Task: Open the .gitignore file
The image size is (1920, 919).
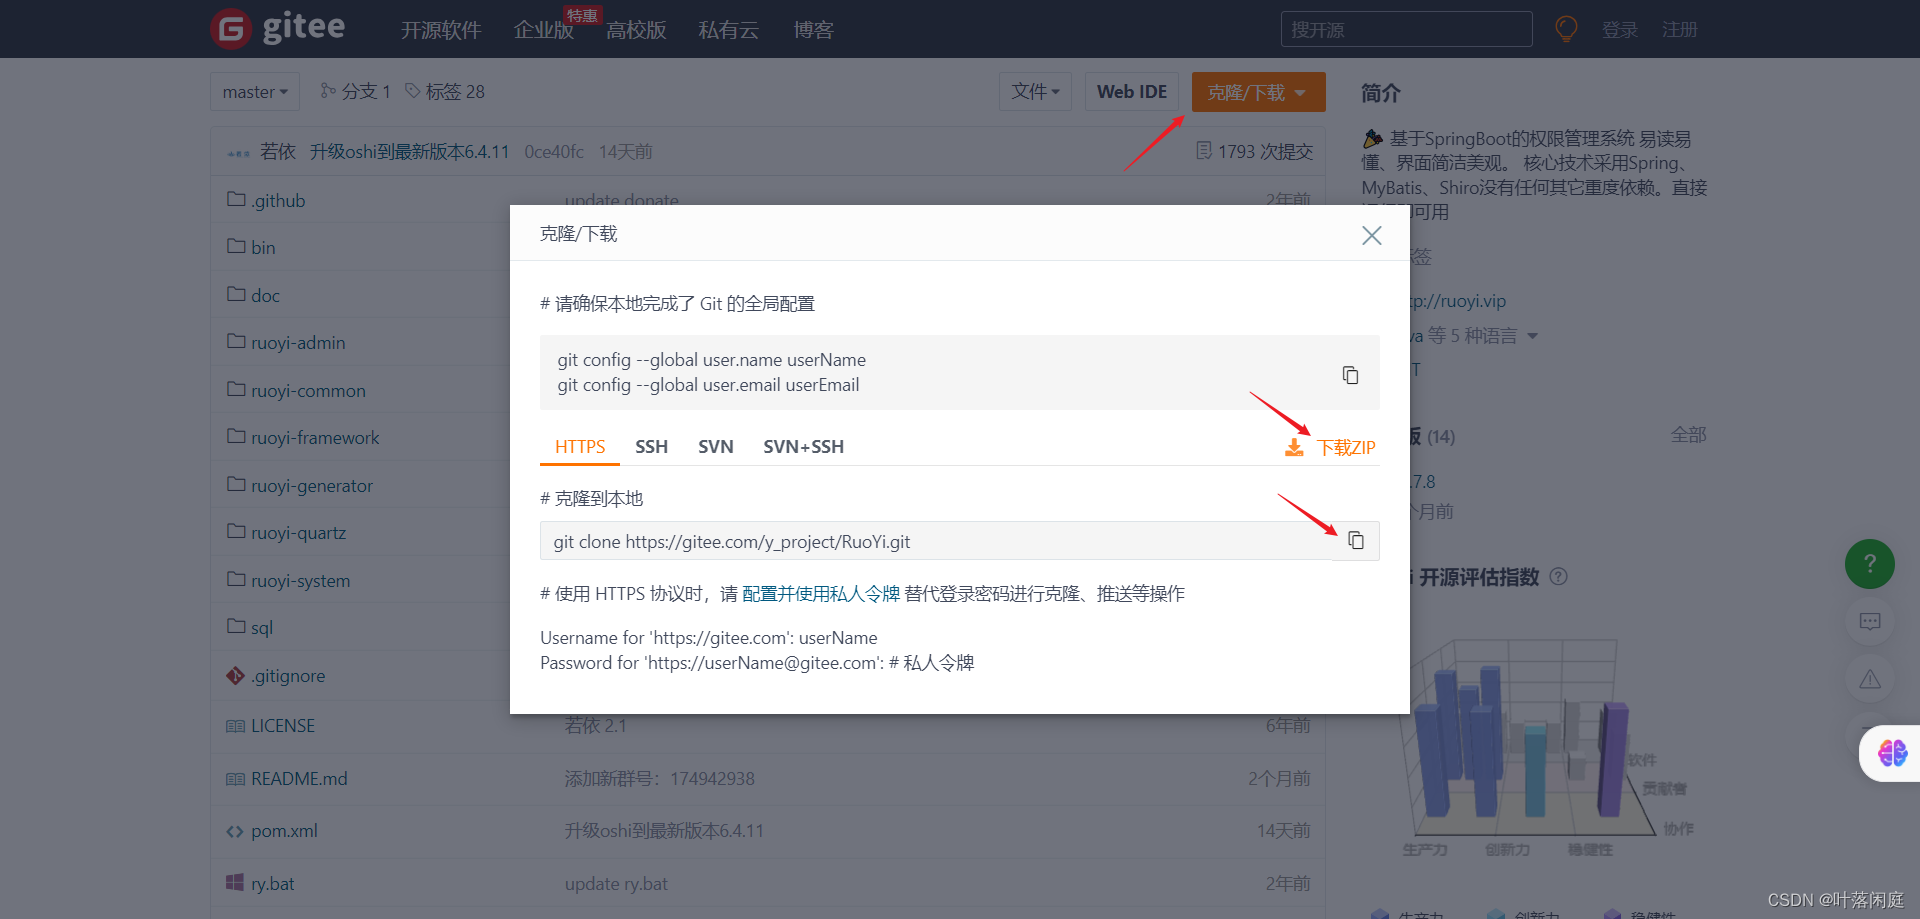Action: tap(288, 676)
